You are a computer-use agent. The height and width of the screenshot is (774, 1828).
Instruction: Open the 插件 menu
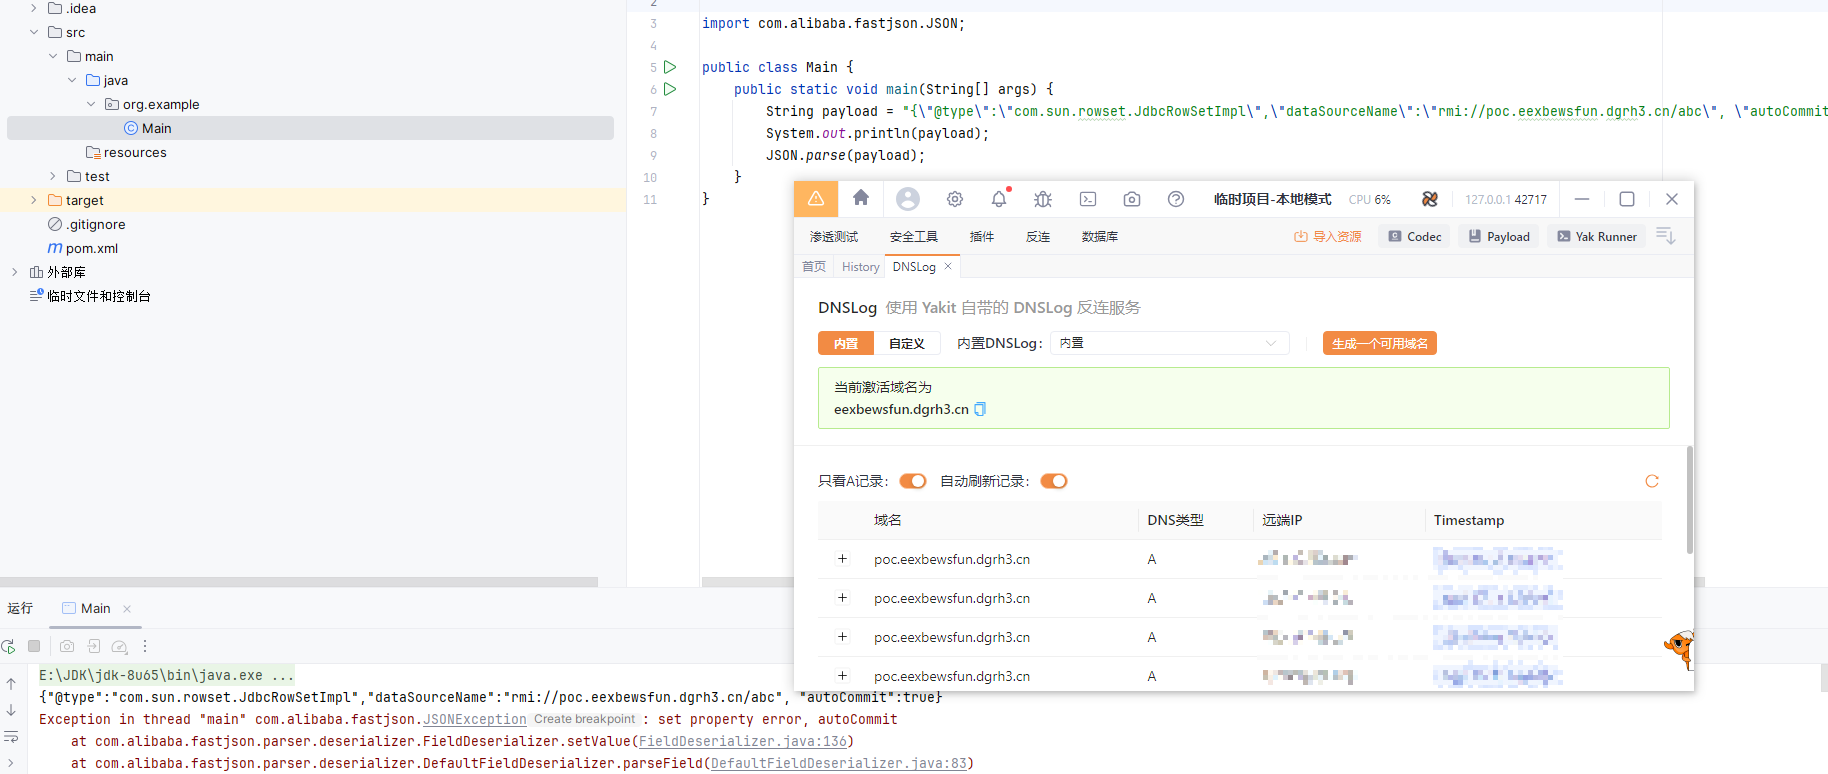tap(982, 237)
